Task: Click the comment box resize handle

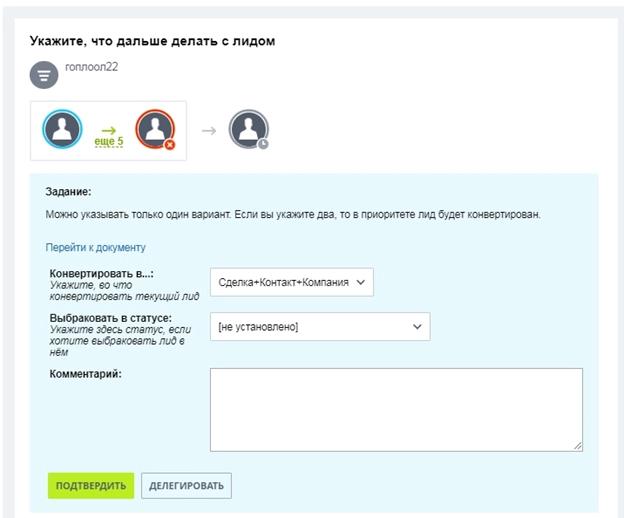Action: tap(578, 446)
